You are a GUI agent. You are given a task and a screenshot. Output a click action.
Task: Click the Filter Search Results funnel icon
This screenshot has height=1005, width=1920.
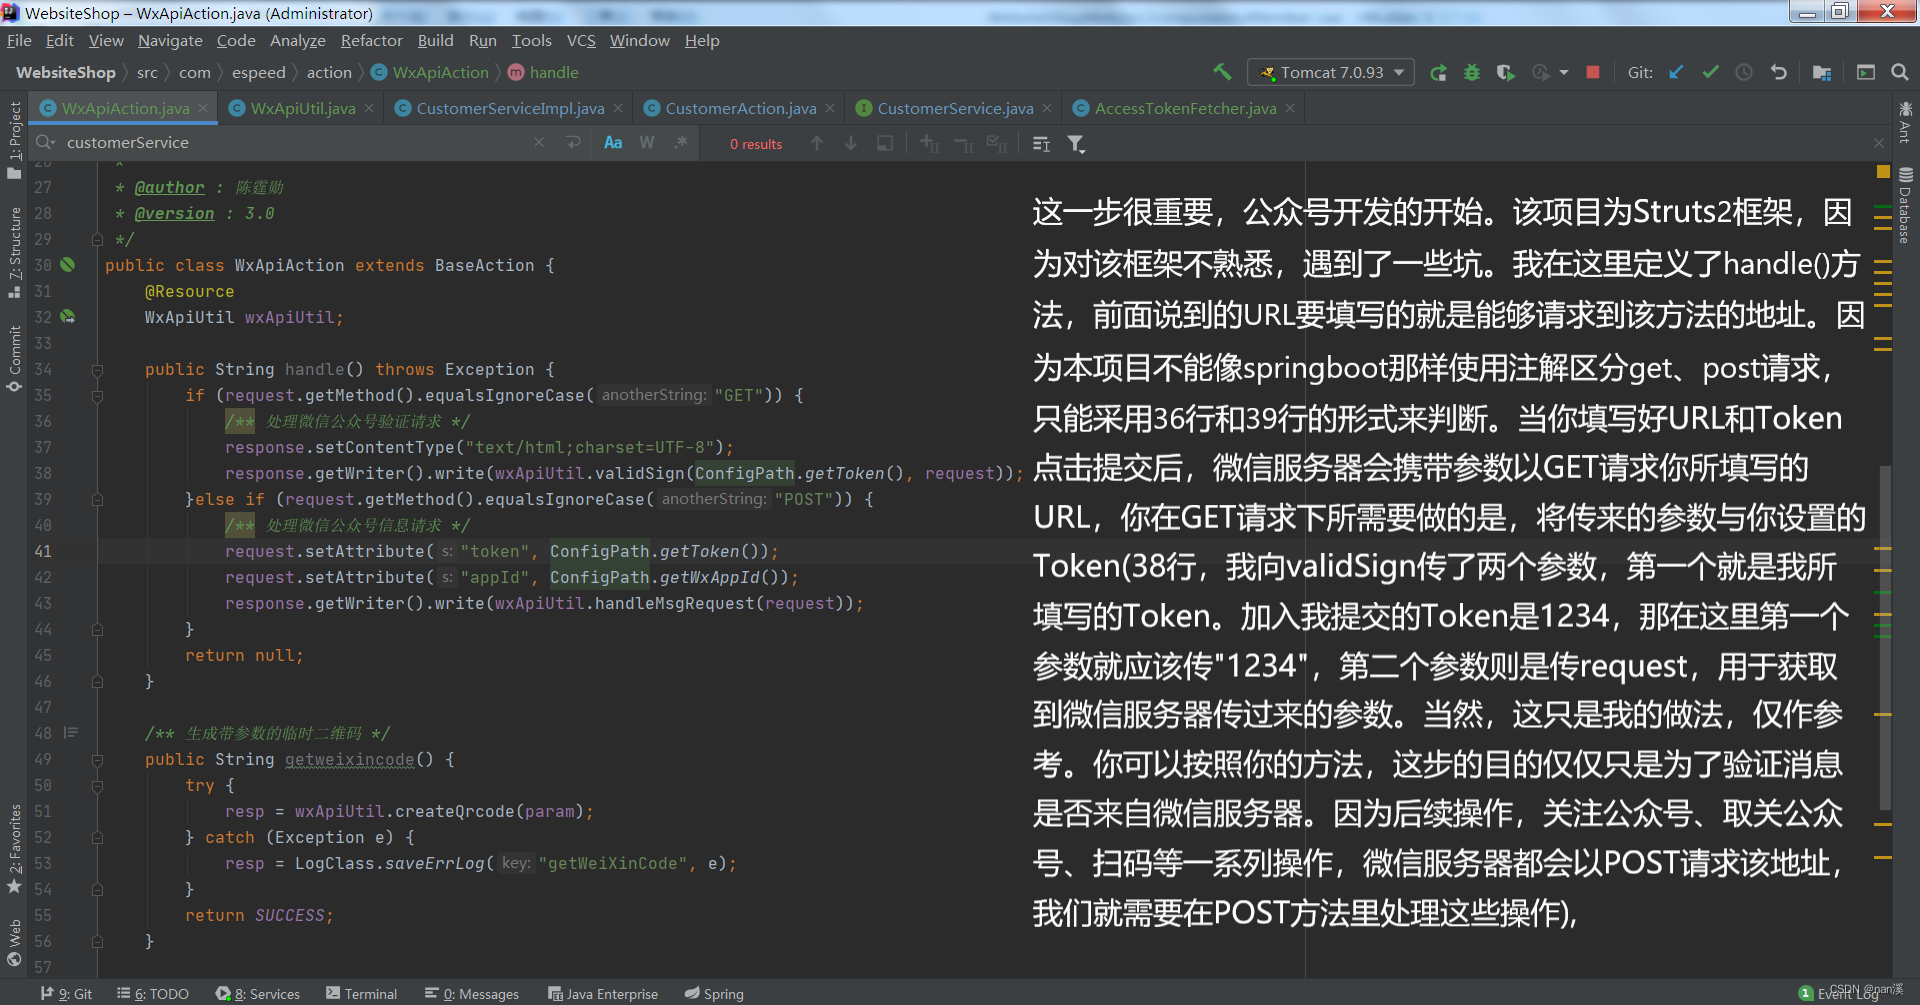click(1076, 144)
